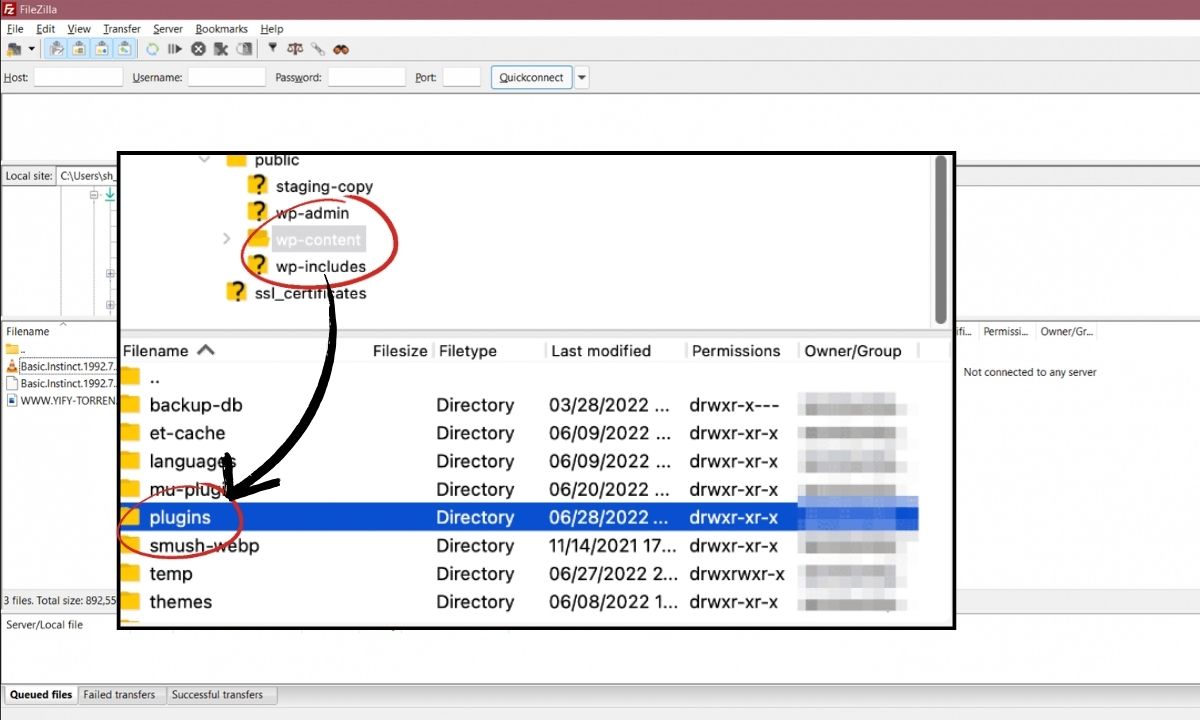Enable synchronized browsing
This screenshot has width=1200, height=720.
click(x=318, y=49)
